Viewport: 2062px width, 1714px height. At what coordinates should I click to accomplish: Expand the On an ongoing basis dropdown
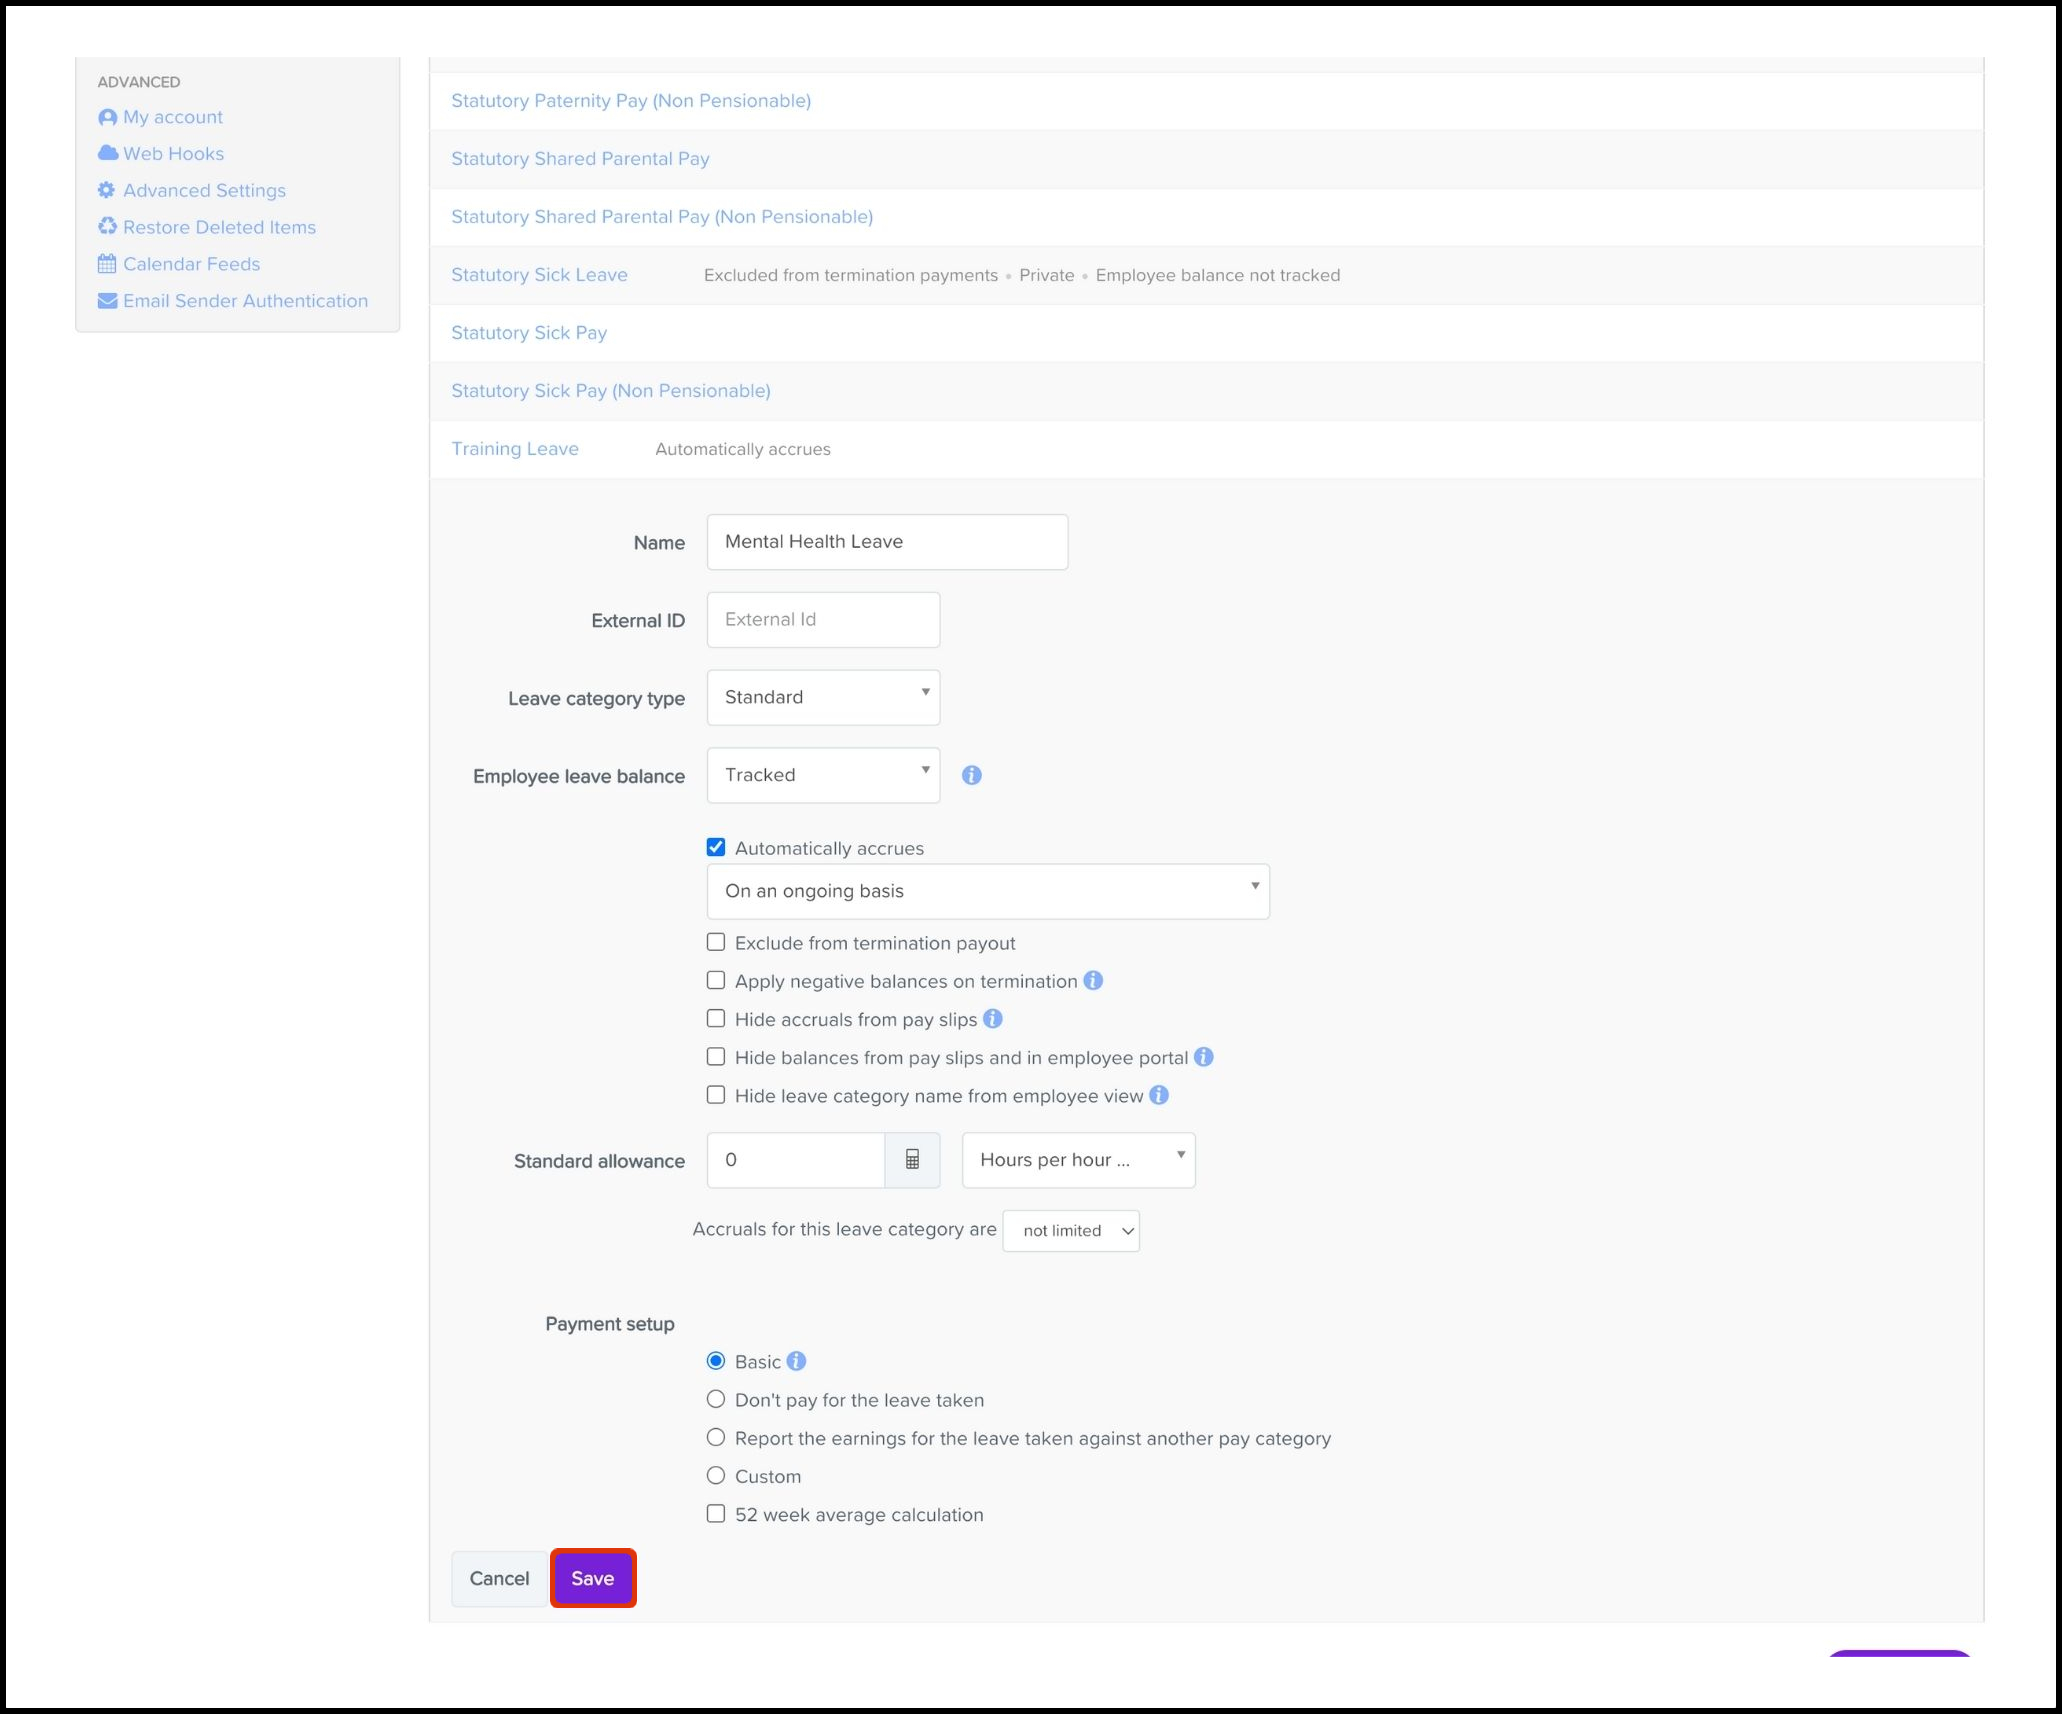(x=987, y=891)
